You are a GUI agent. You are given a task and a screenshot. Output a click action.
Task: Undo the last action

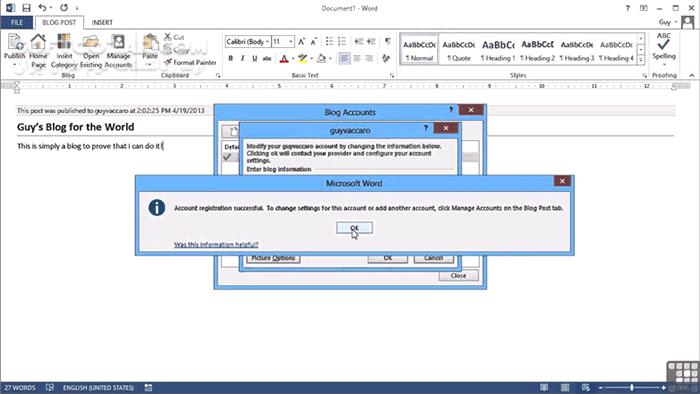click(x=42, y=8)
